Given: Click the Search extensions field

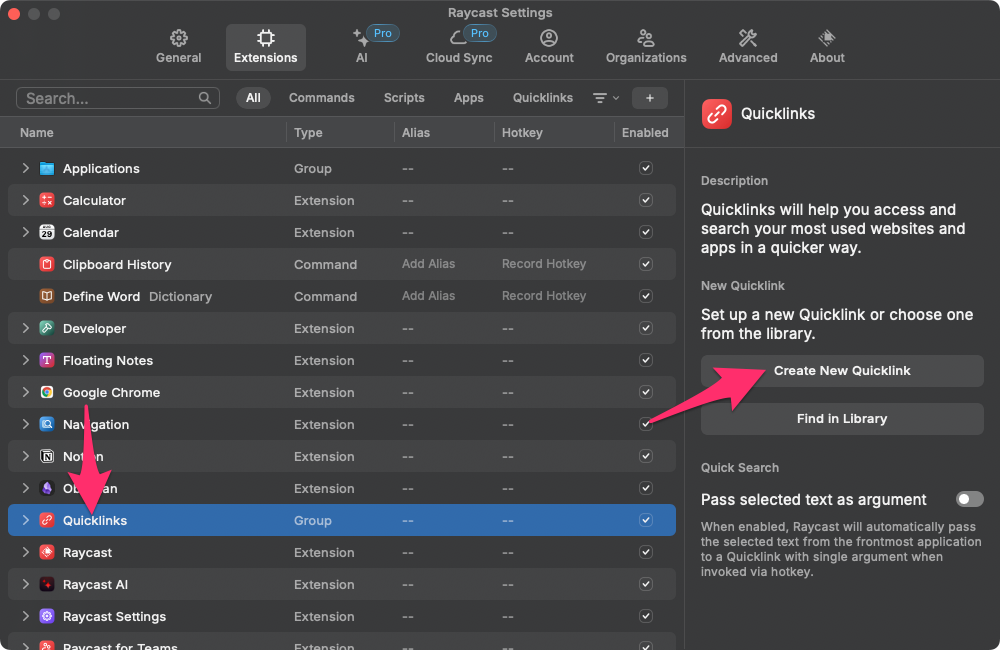Looking at the screenshot, I should click(x=118, y=98).
